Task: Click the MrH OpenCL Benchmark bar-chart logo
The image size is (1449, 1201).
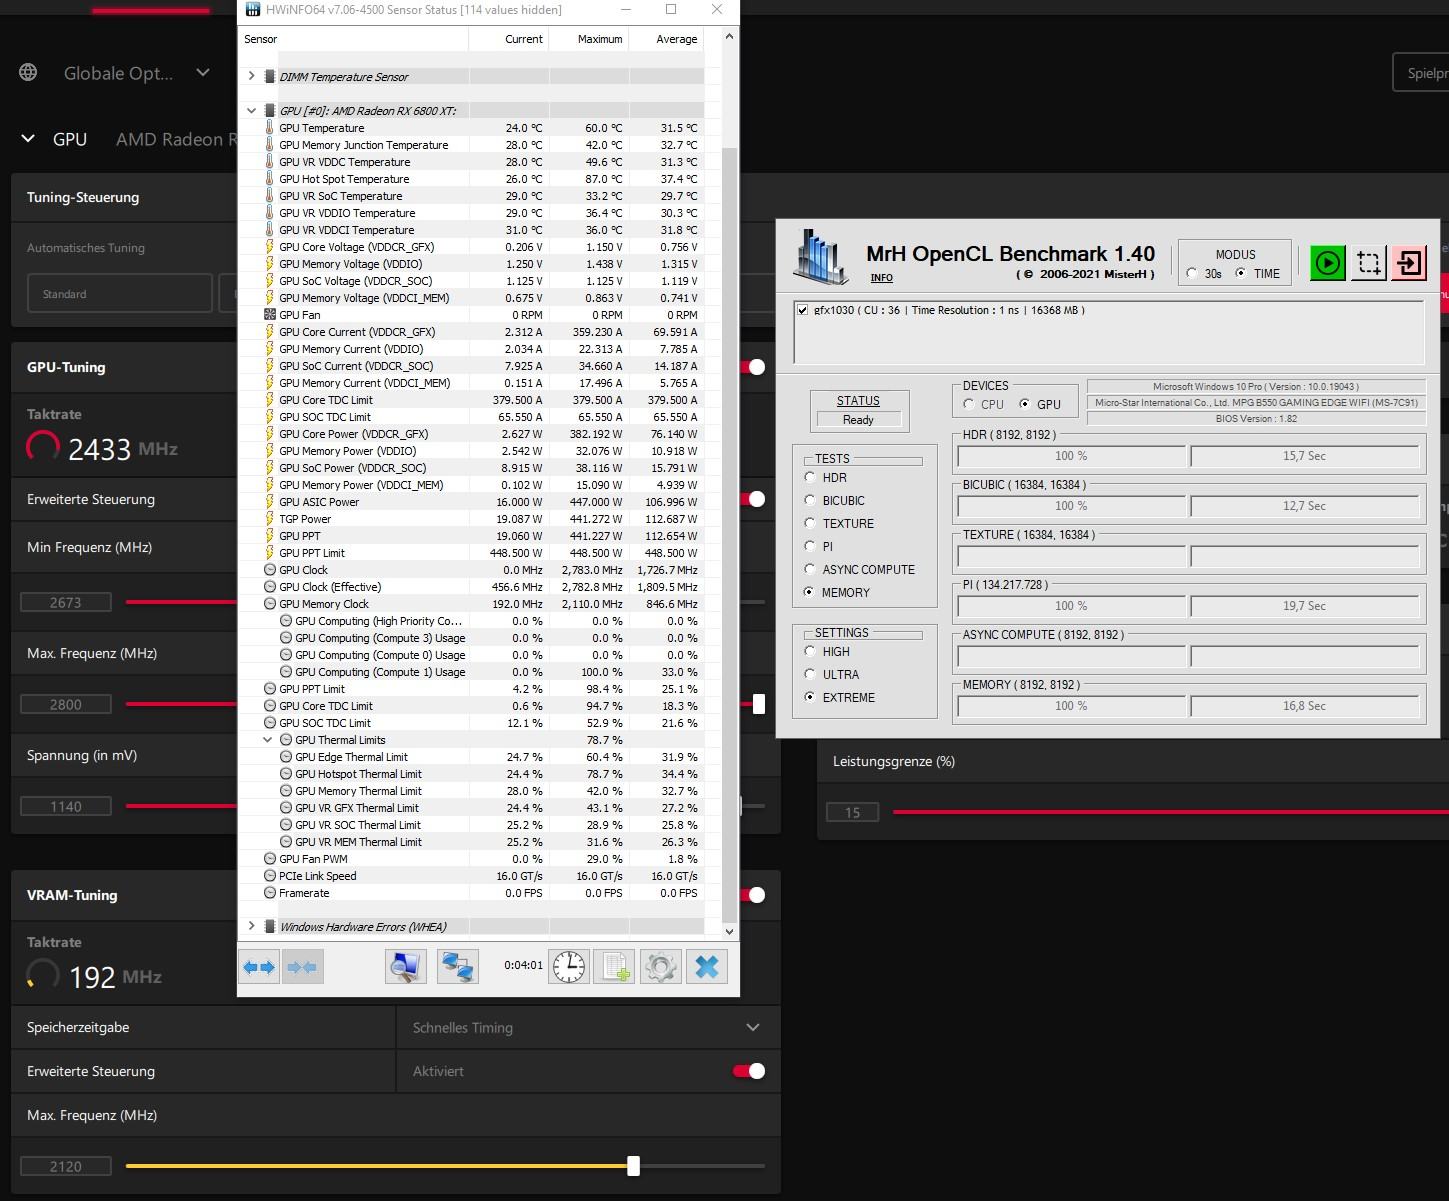Action: point(821,257)
